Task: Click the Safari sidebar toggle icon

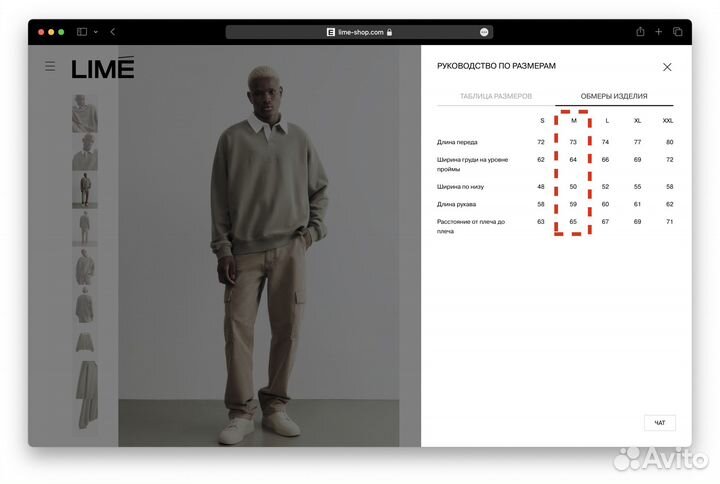Action: (x=82, y=32)
